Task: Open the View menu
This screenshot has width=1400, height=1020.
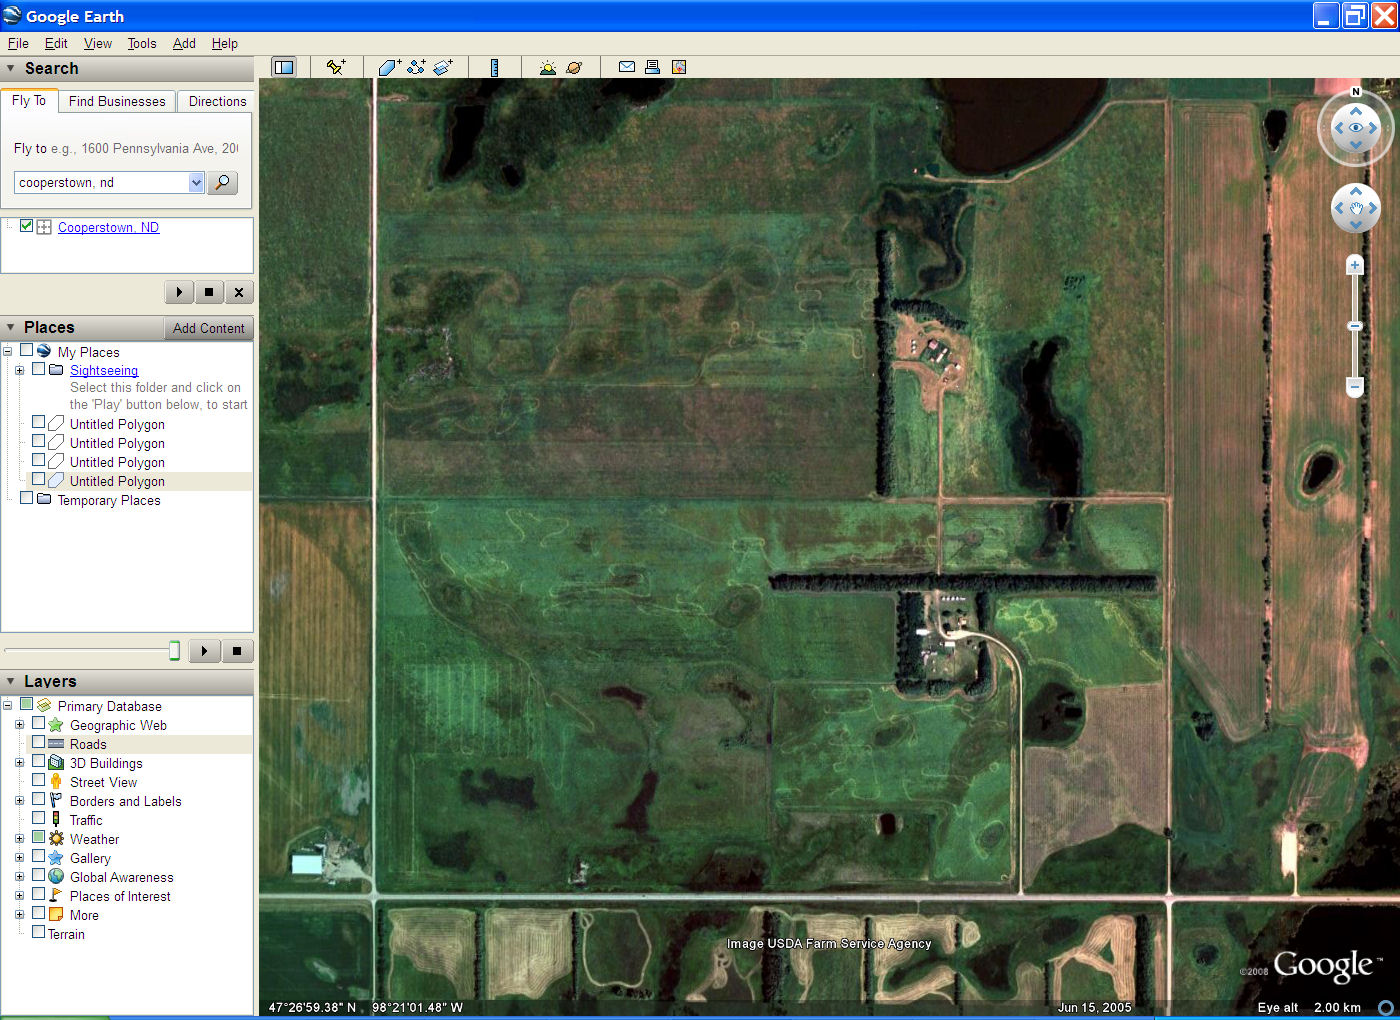Action: pos(98,43)
